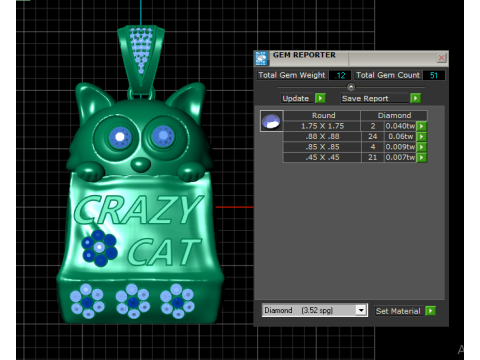Viewport: 480px width, 360px height.
Task: Select the '.45 X .45' size cell
Action: 322,157
